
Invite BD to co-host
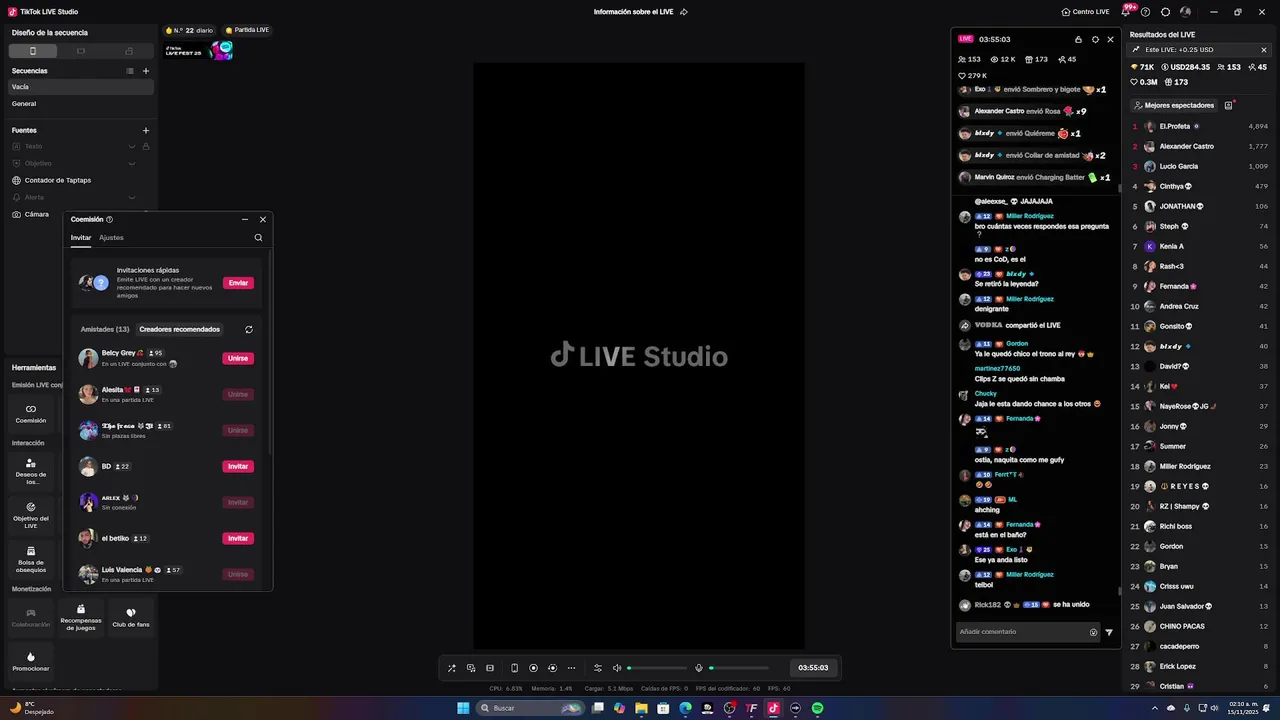point(238,466)
